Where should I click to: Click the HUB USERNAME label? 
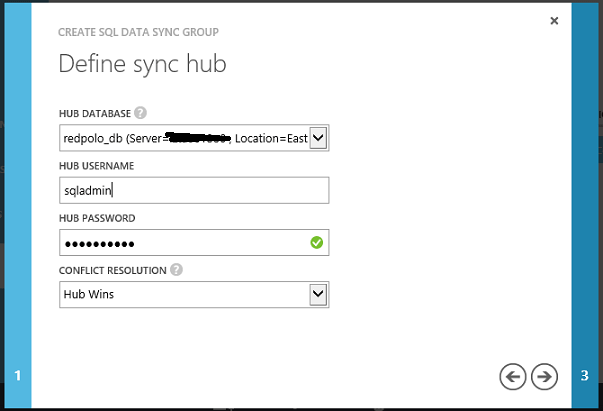pyautogui.click(x=97, y=166)
